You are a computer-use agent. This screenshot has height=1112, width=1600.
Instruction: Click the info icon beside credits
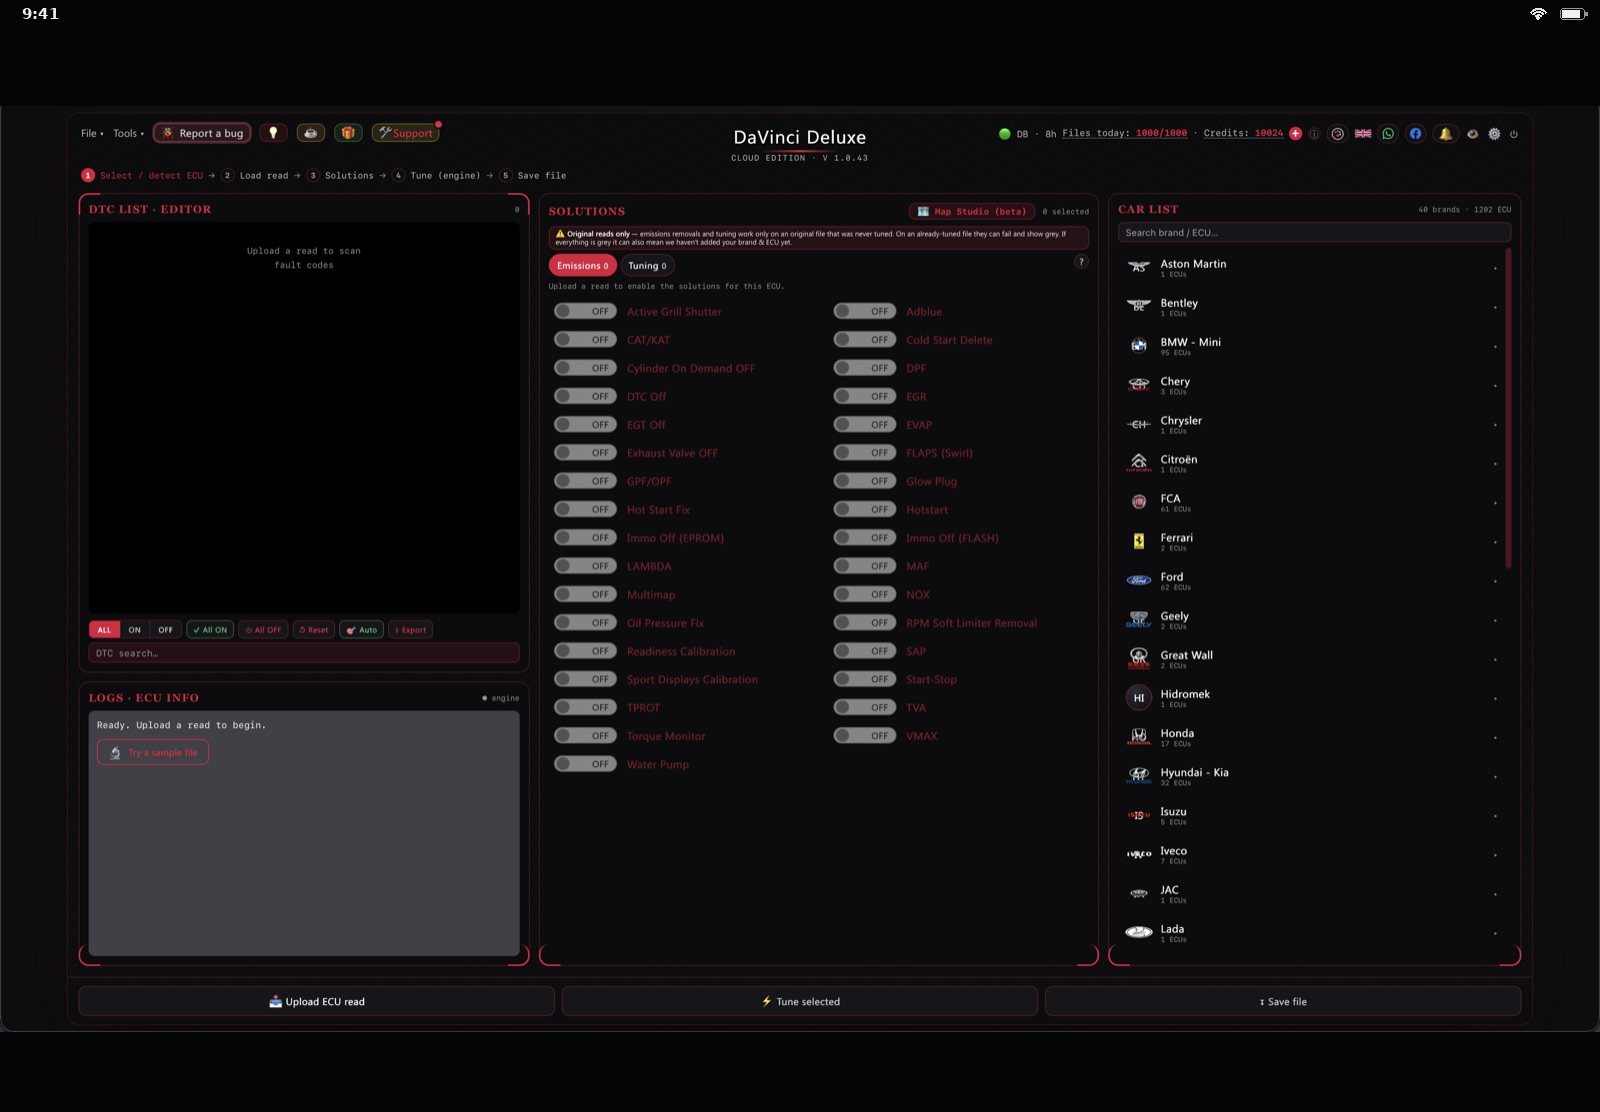[x=1314, y=134]
